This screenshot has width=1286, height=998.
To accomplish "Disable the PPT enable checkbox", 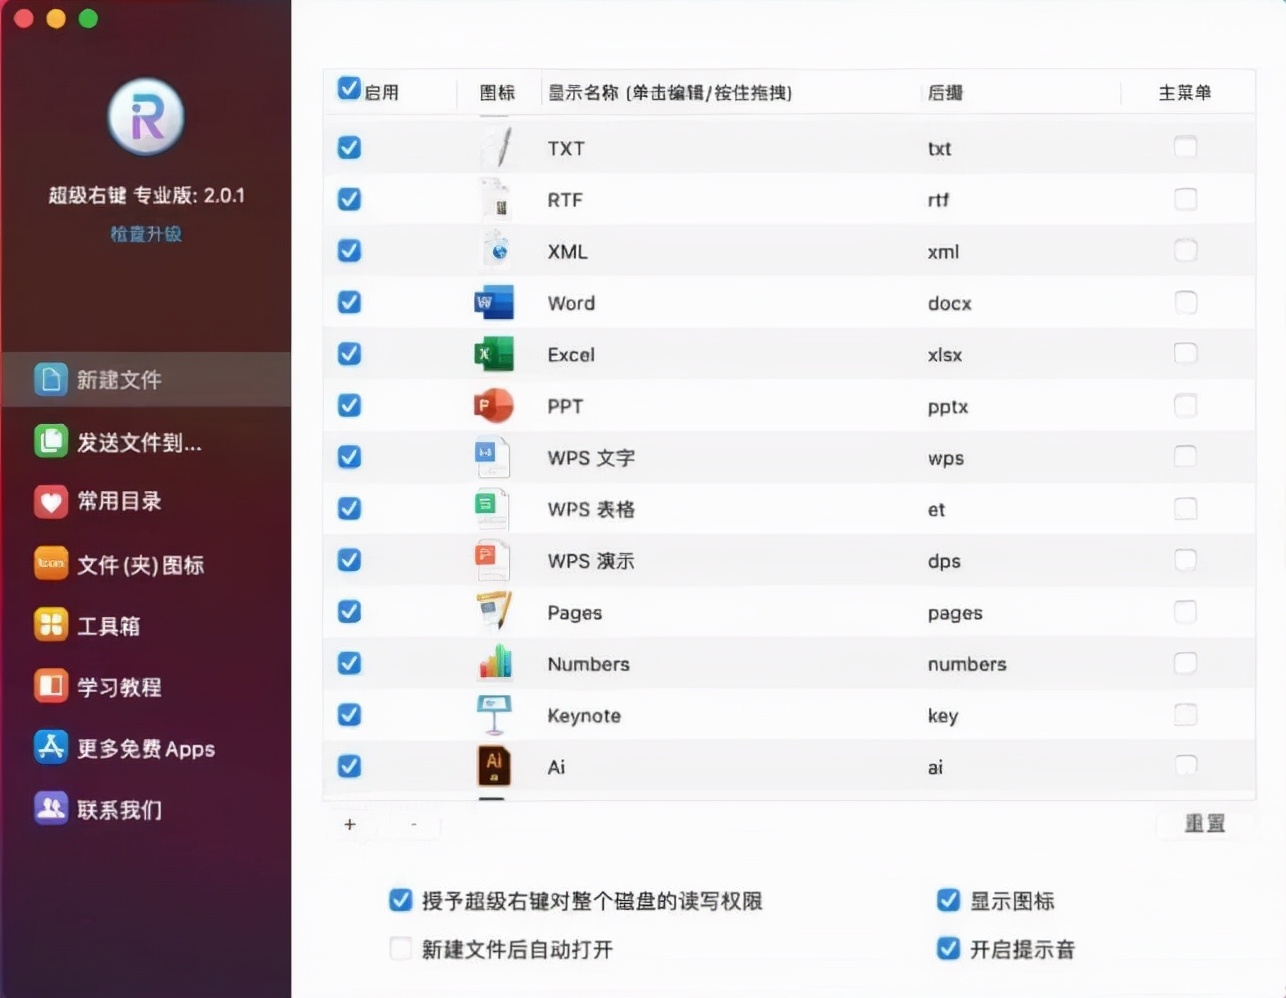I will click(349, 405).
